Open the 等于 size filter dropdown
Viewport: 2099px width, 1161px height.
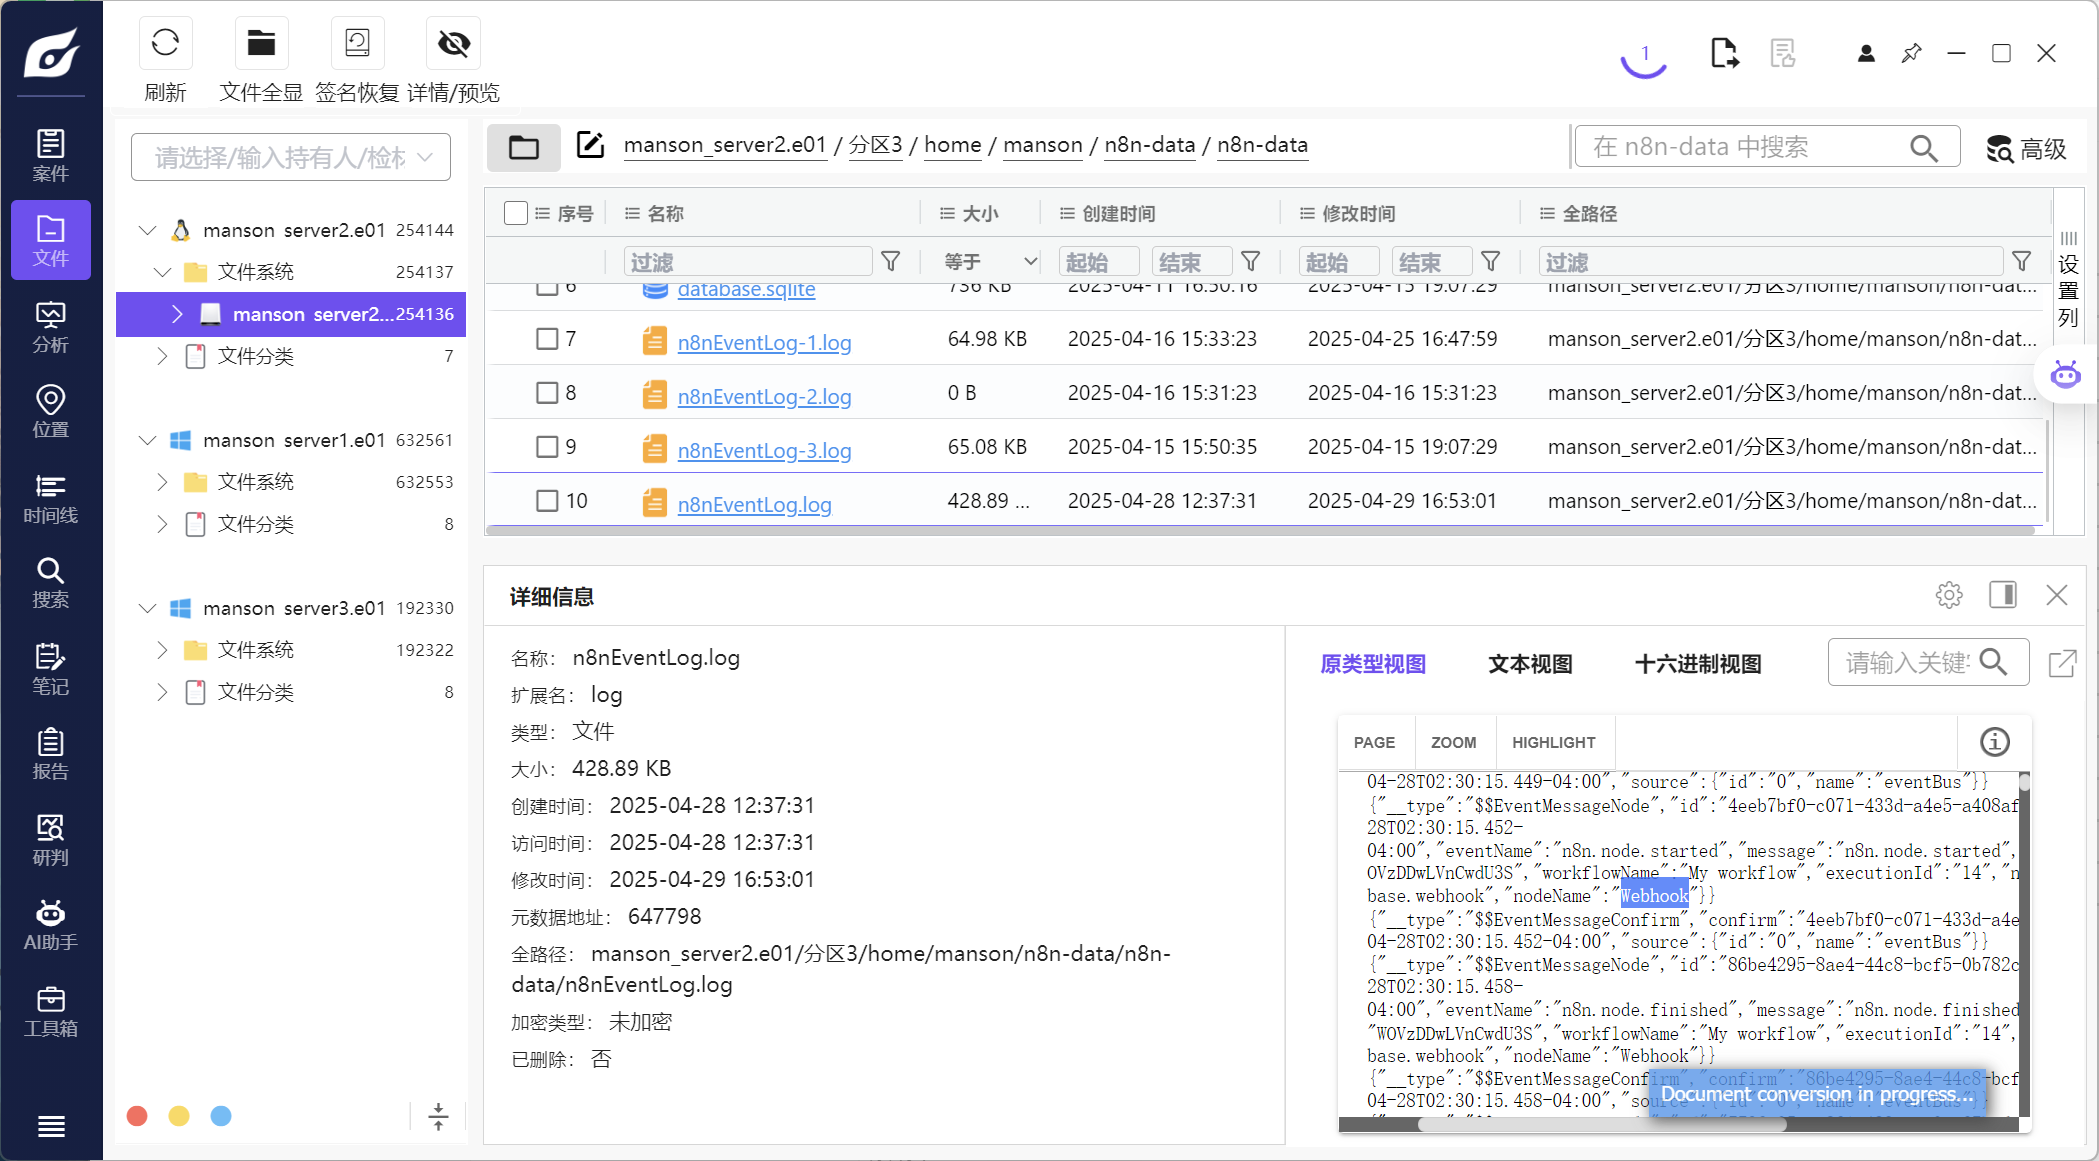click(990, 262)
